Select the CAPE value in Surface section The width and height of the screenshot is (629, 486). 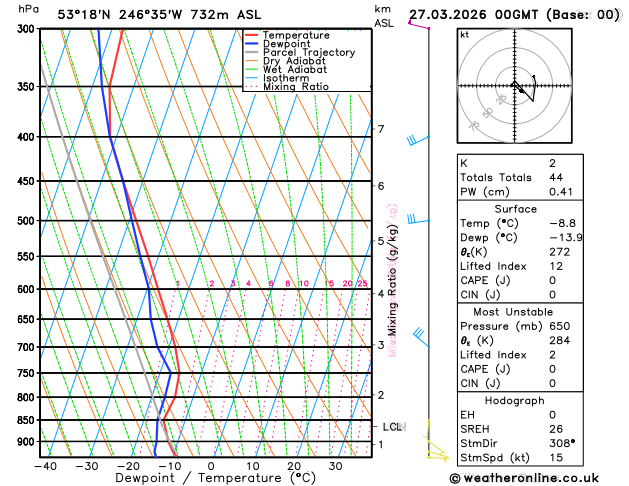click(552, 280)
